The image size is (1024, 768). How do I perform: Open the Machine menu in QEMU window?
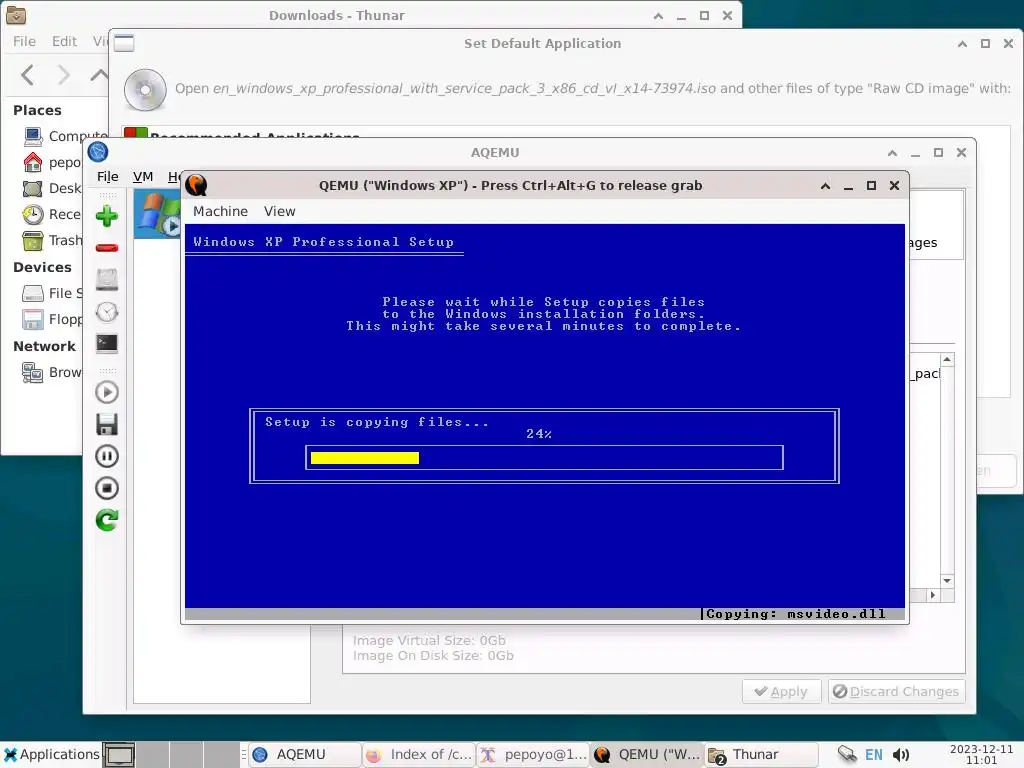(x=220, y=211)
